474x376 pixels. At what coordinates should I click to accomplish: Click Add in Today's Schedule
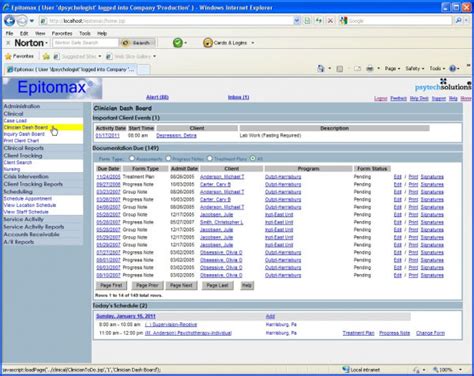coord(270,316)
